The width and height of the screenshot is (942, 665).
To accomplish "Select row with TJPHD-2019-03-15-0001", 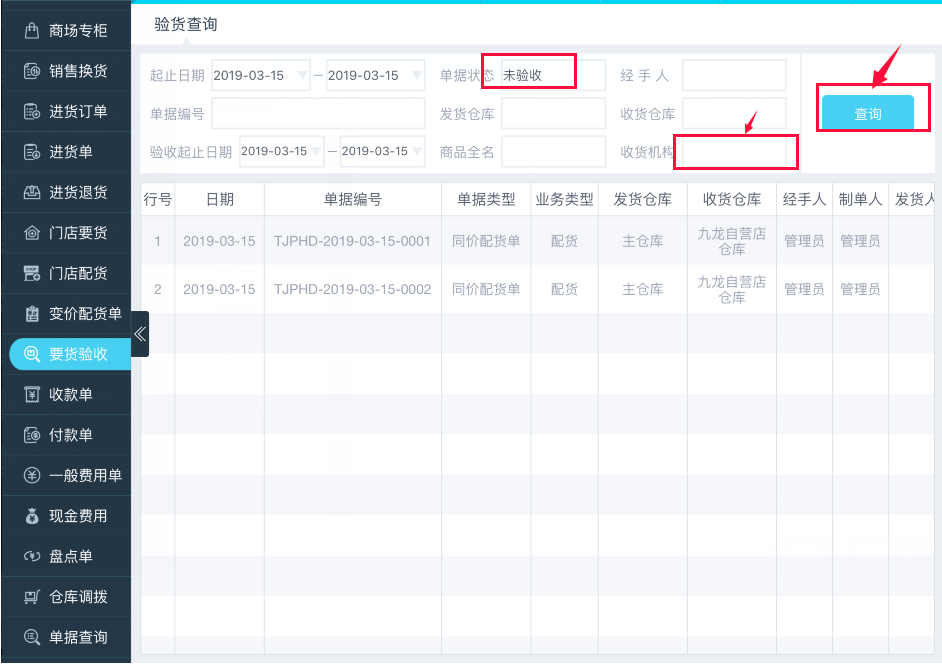I will pos(538,241).
